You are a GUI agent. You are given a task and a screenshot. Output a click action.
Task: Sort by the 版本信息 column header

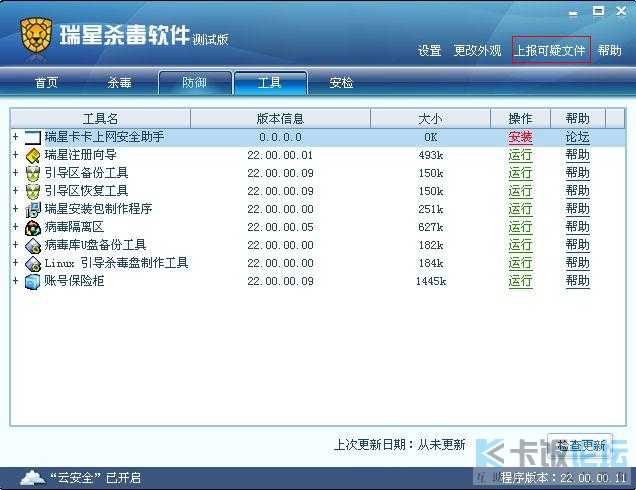(280, 119)
